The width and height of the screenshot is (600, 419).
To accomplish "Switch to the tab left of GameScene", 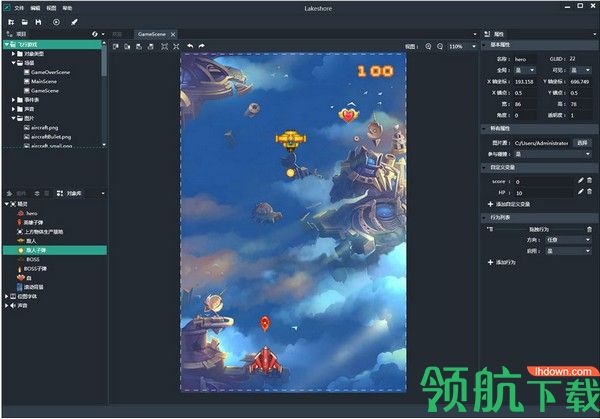I will 118,34.
